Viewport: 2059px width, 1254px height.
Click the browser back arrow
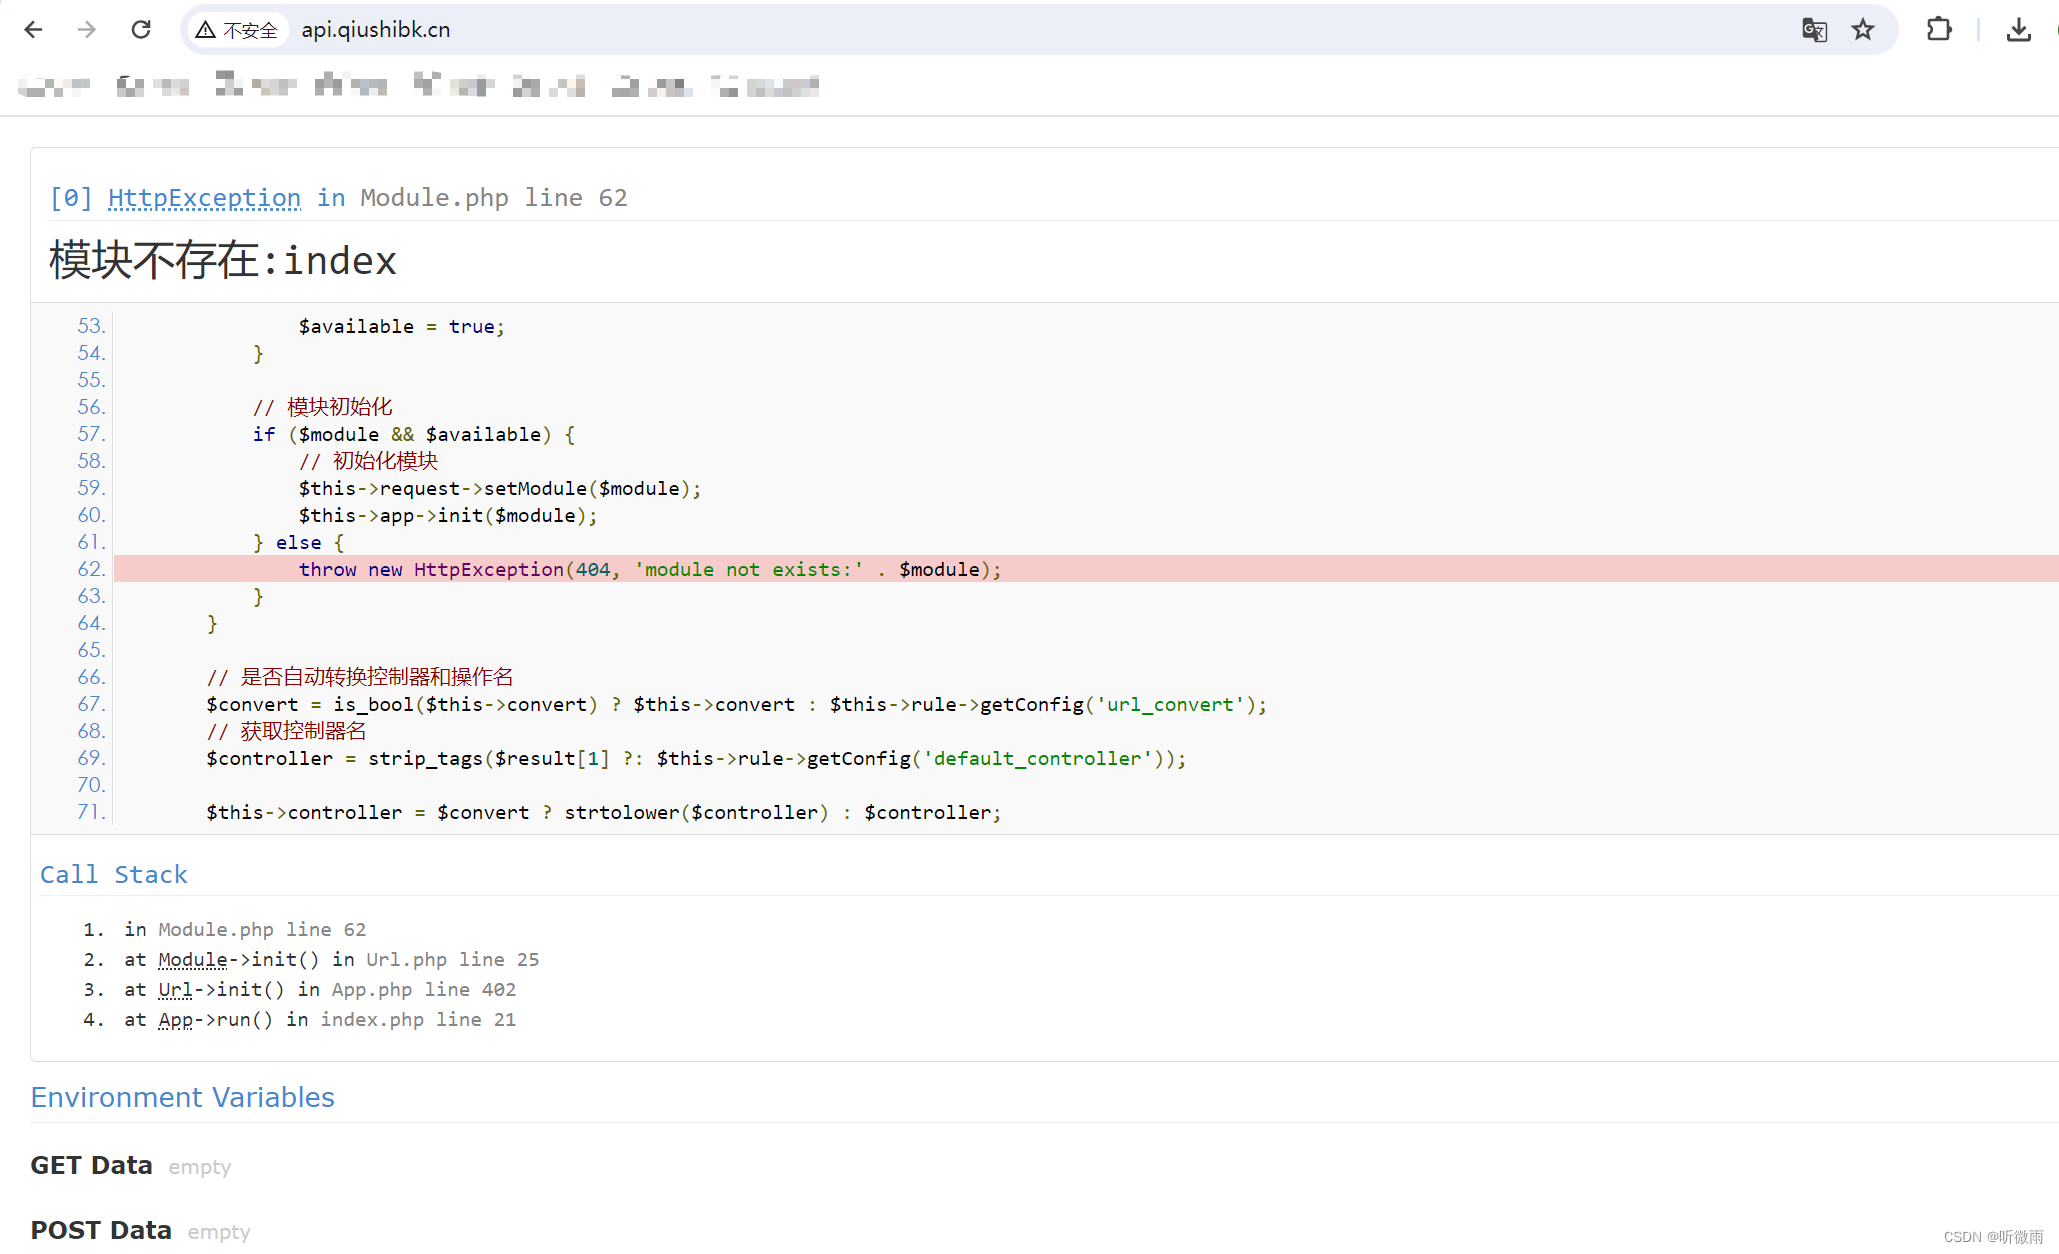point(33,30)
